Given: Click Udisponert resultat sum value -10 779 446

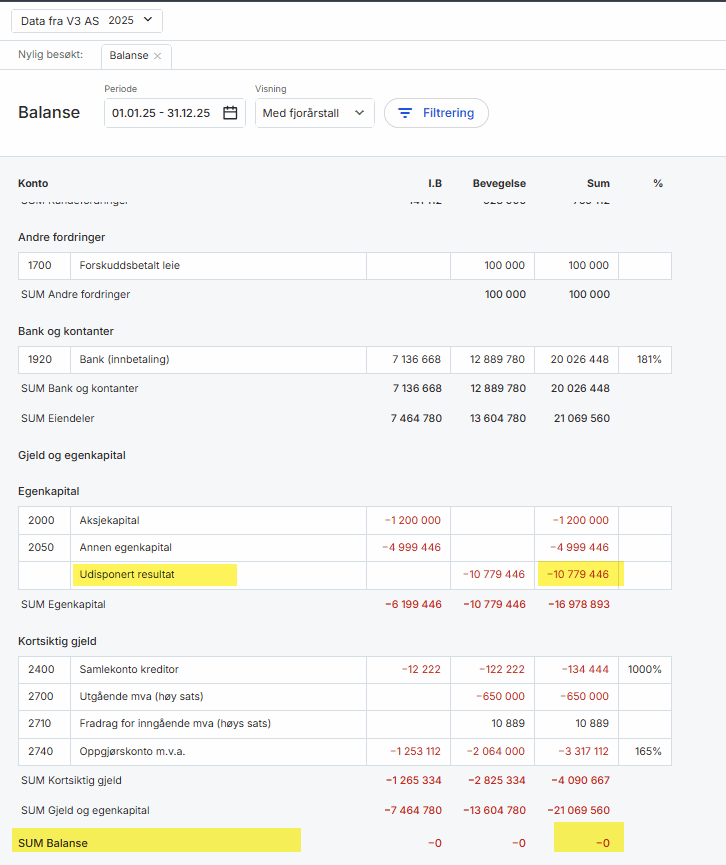Looking at the screenshot, I should point(578,575).
